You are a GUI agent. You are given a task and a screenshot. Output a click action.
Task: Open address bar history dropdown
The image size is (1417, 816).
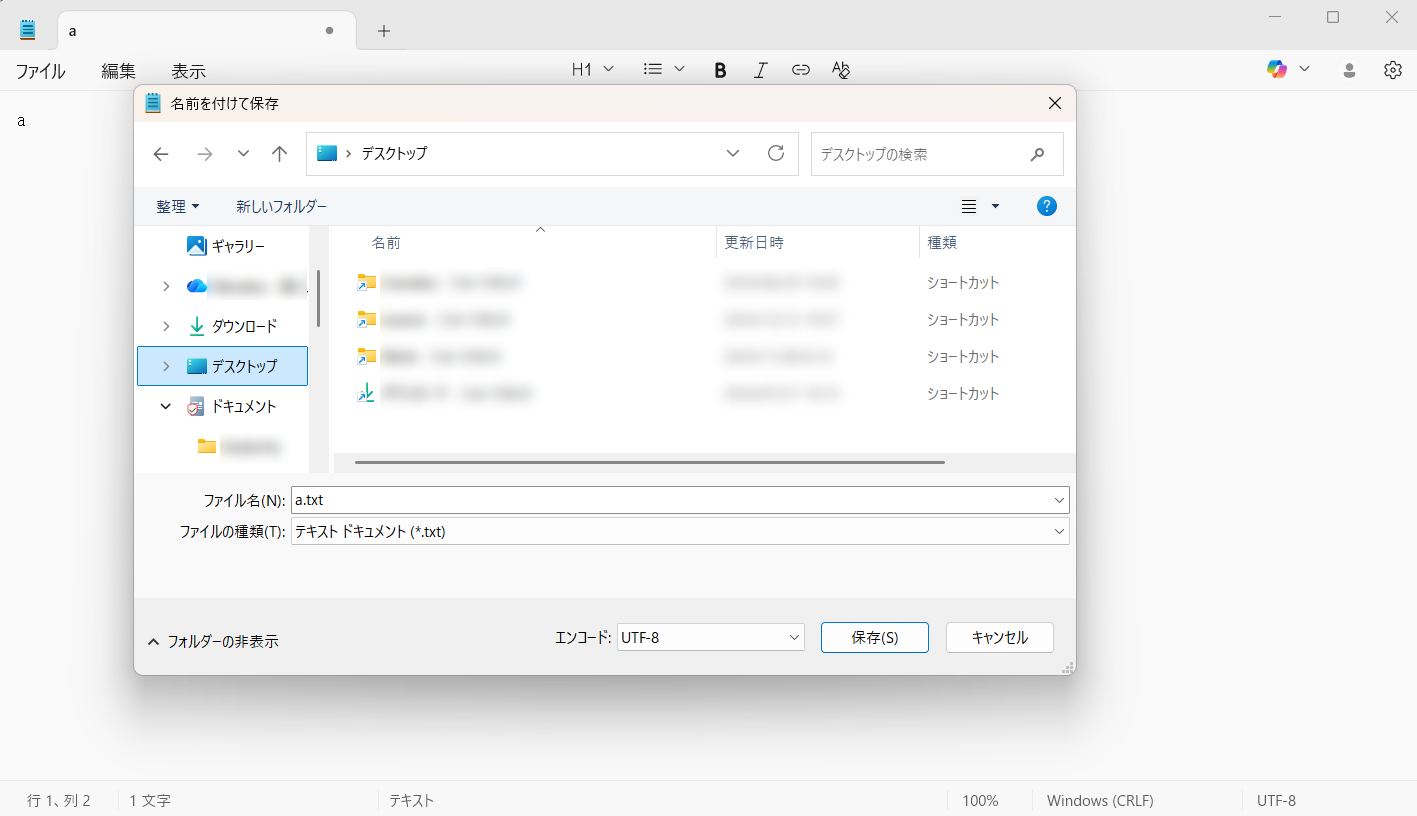733,153
